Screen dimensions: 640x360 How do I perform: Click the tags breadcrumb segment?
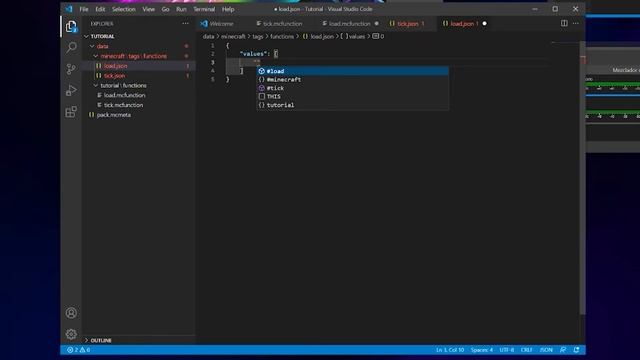[258, 36]
